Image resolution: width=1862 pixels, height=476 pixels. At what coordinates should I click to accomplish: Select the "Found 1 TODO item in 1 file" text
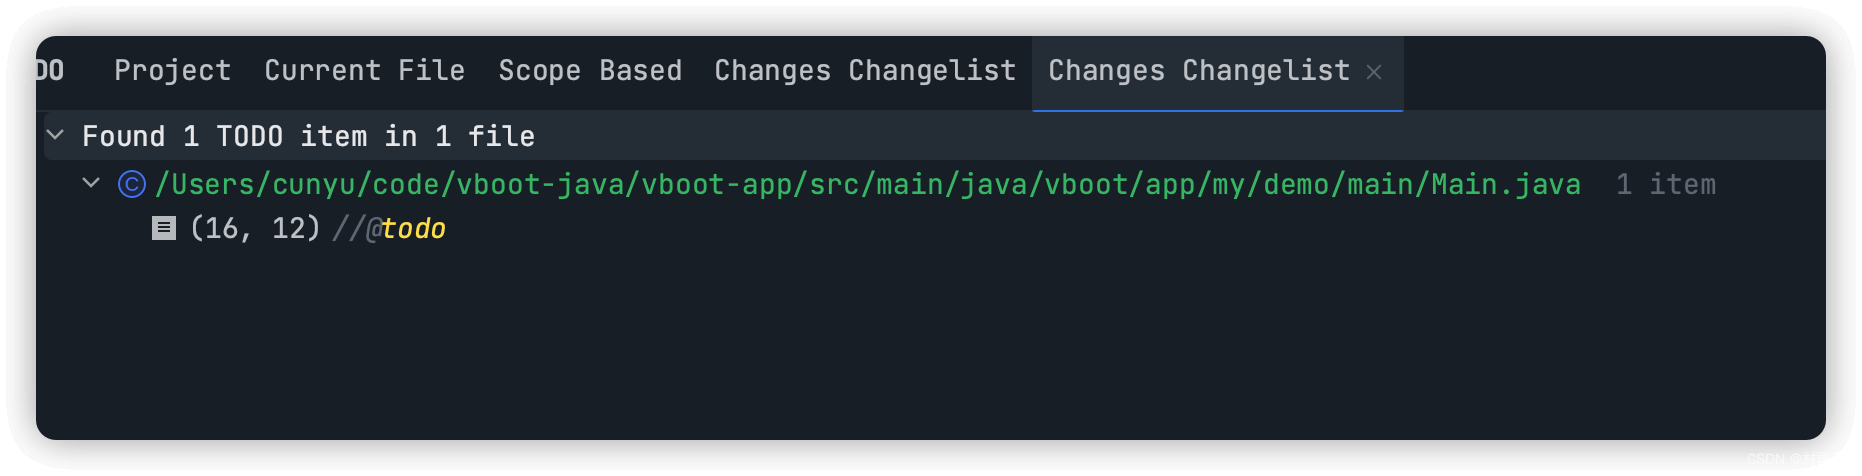pos(308,136)
